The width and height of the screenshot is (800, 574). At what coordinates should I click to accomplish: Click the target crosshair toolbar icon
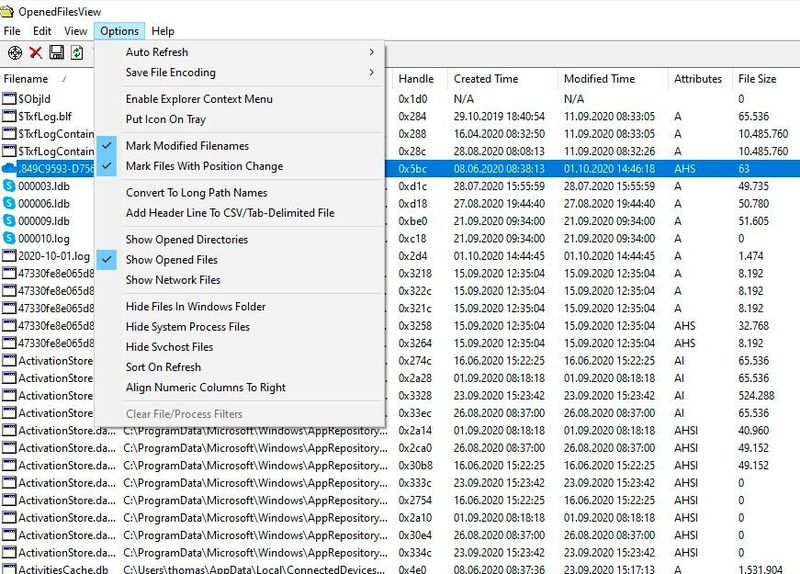[15, 53]
